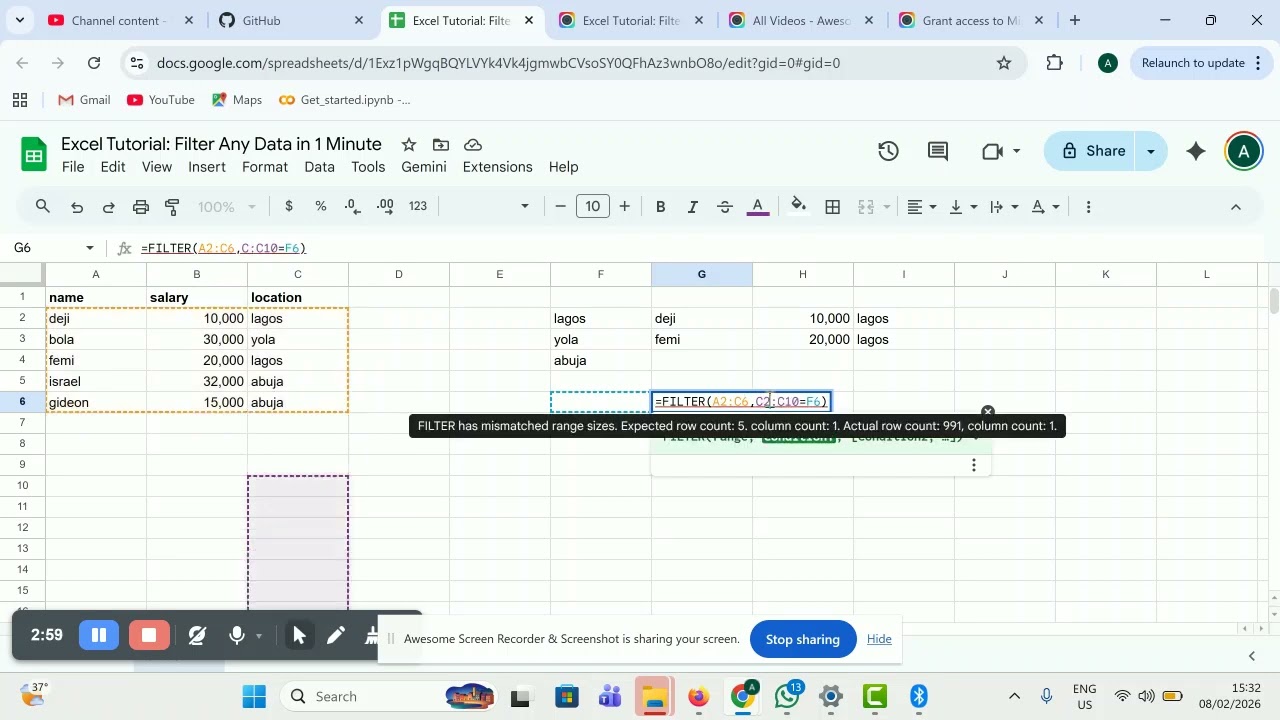The width and height of the screenshot is (1280, 720).
Task: Open horizontal align dropdown
Action: click(922, 207)
